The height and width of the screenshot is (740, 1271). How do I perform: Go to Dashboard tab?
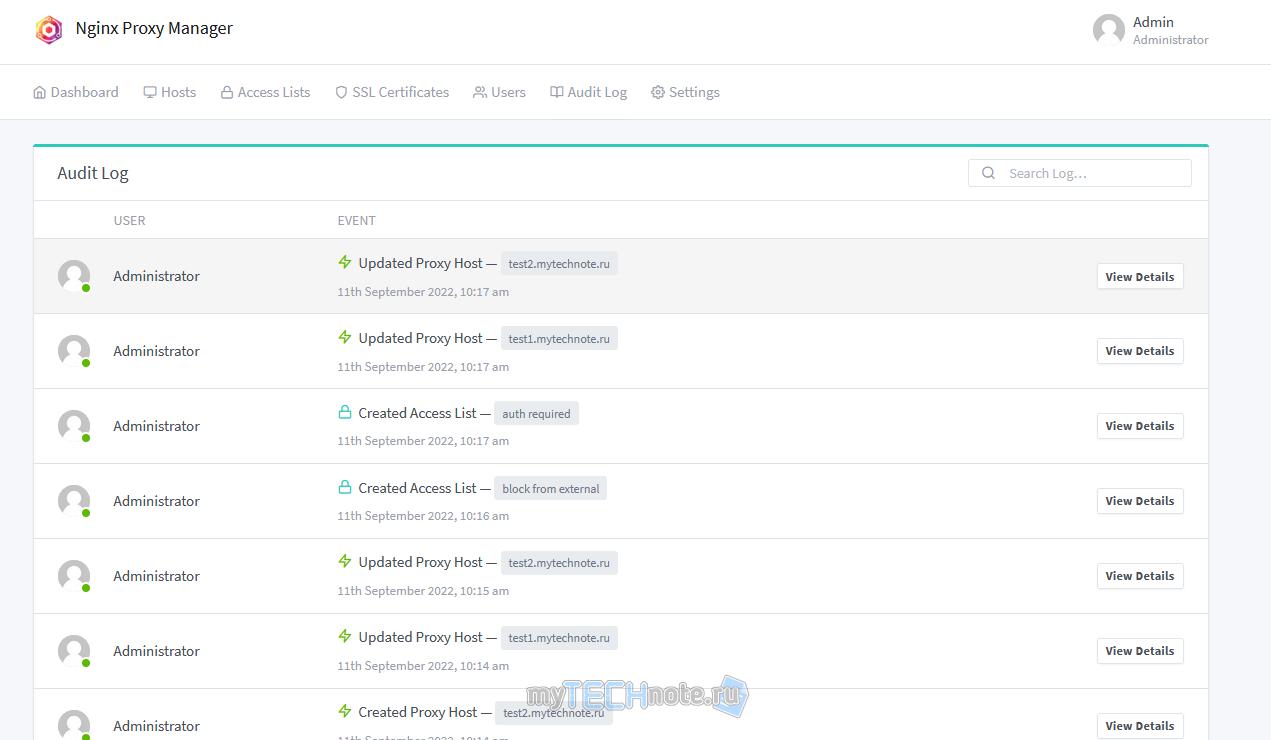point(76,92)
